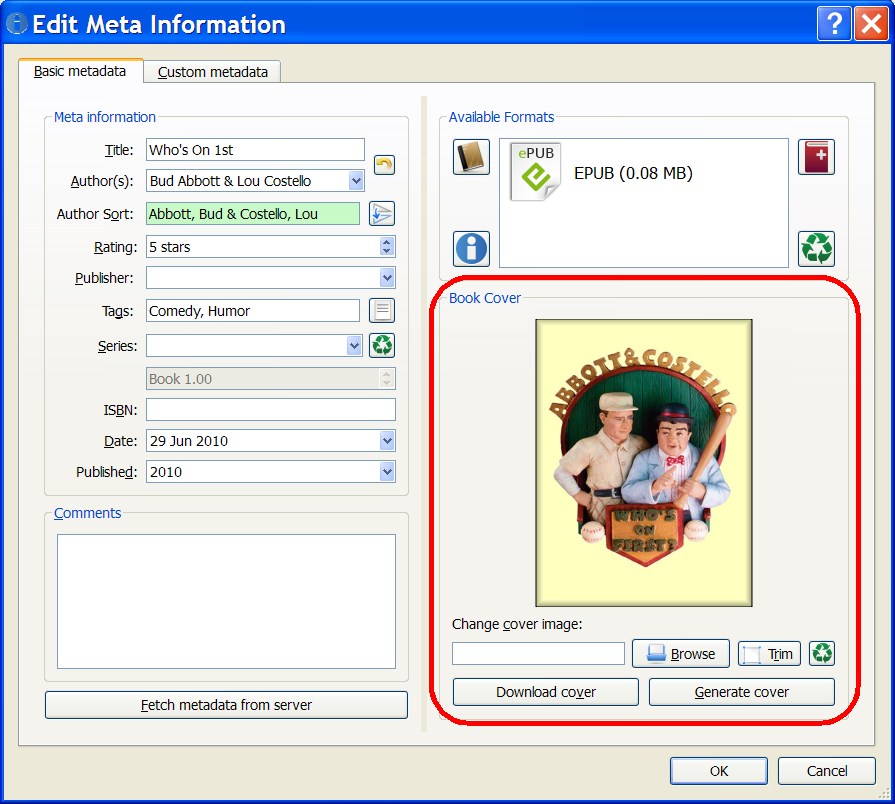Screen dimensions: 895x804
Task: Open the Published date dropdown
Action: click(387, 472)
